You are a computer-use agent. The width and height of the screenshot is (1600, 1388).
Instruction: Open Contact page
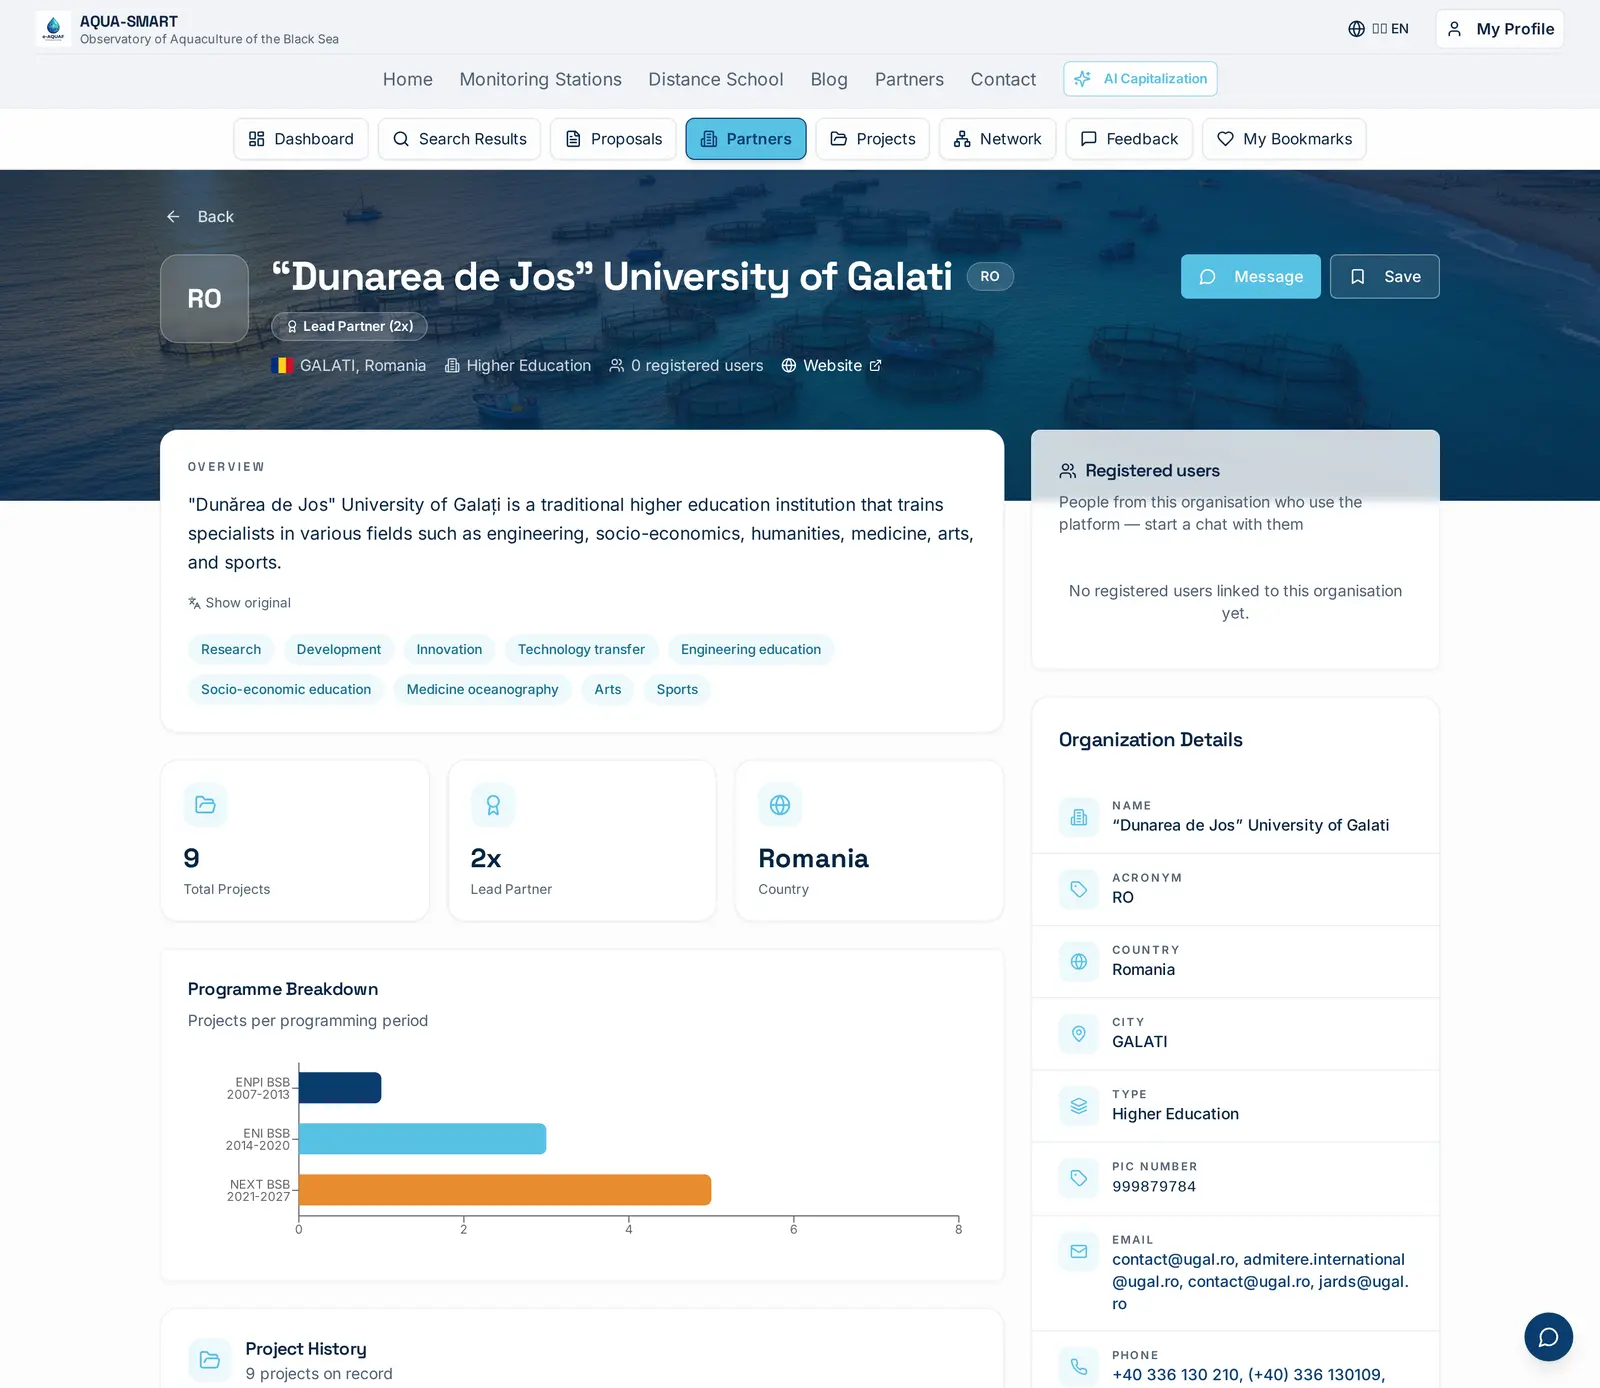coord(1003,79)
